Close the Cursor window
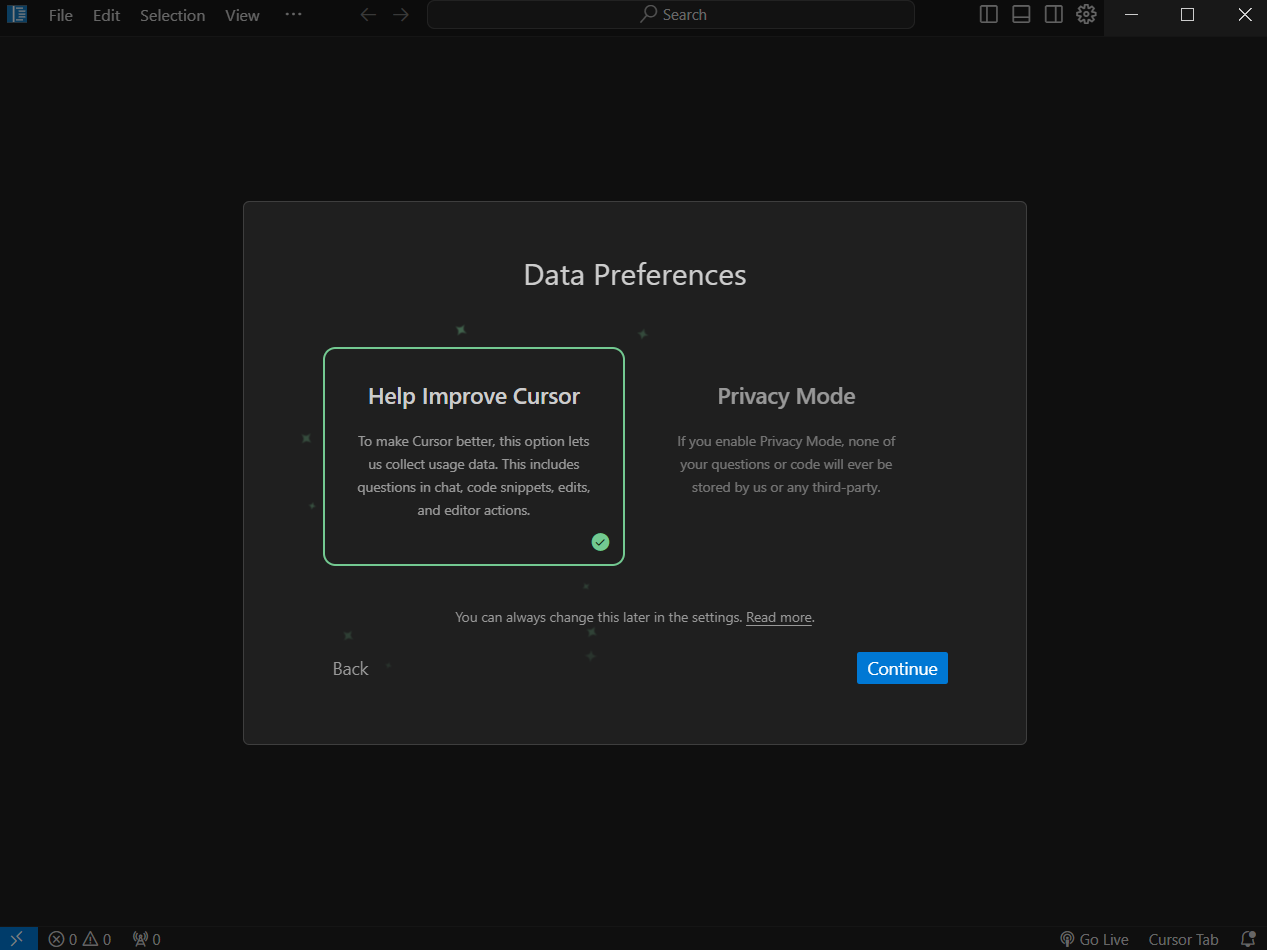1267x950 pixels. click(1244, 15)
